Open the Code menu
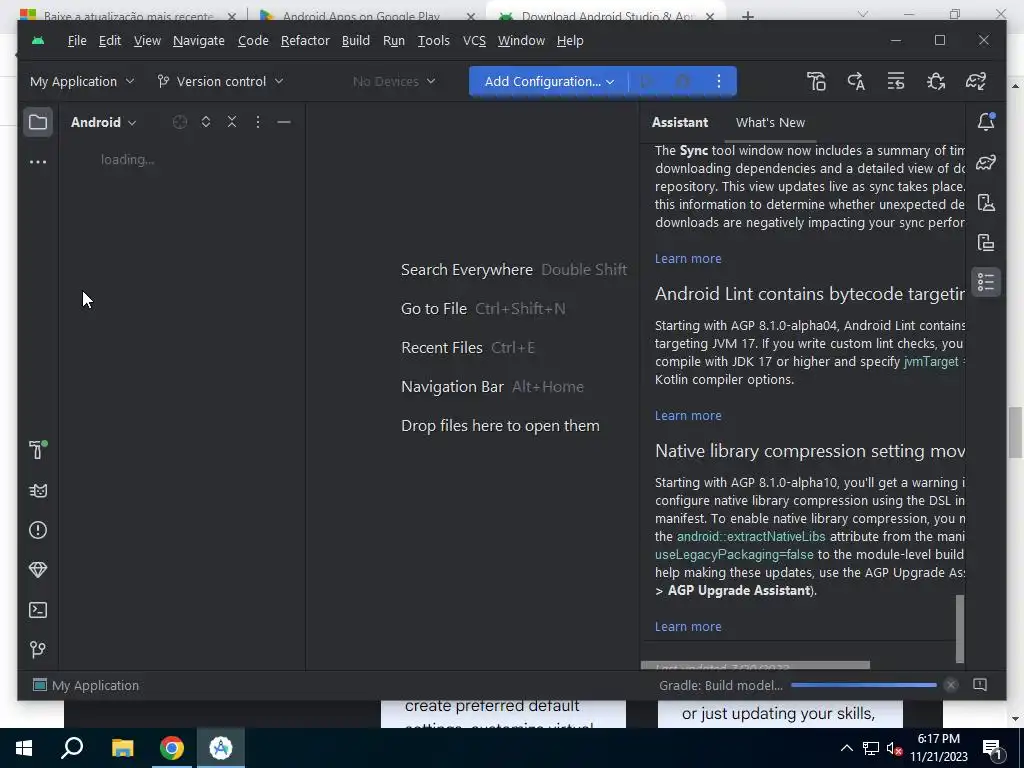The width and height of the screenshot is (1024, 768). coord(253,40)
